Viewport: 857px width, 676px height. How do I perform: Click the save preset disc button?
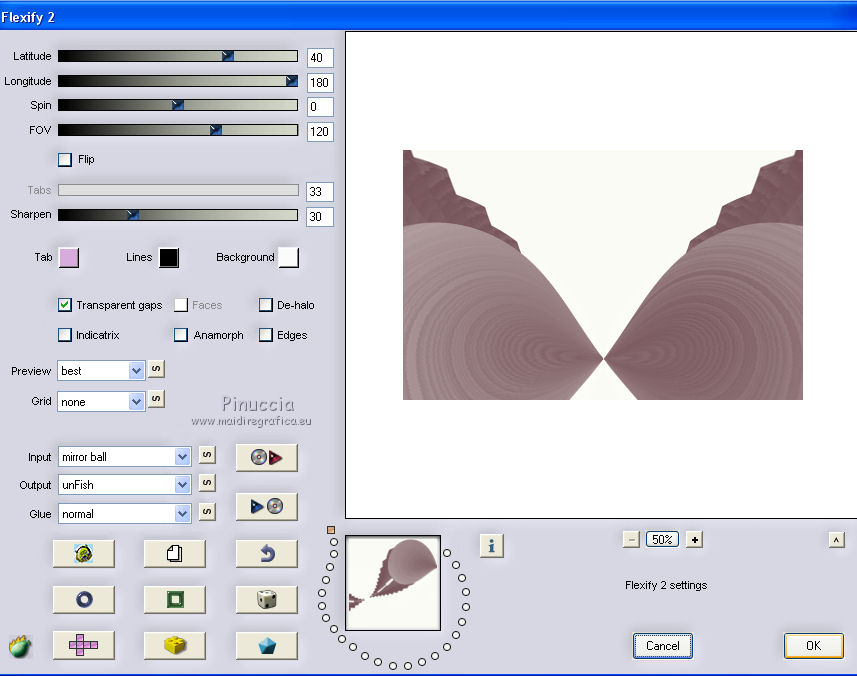pos(267,507)
